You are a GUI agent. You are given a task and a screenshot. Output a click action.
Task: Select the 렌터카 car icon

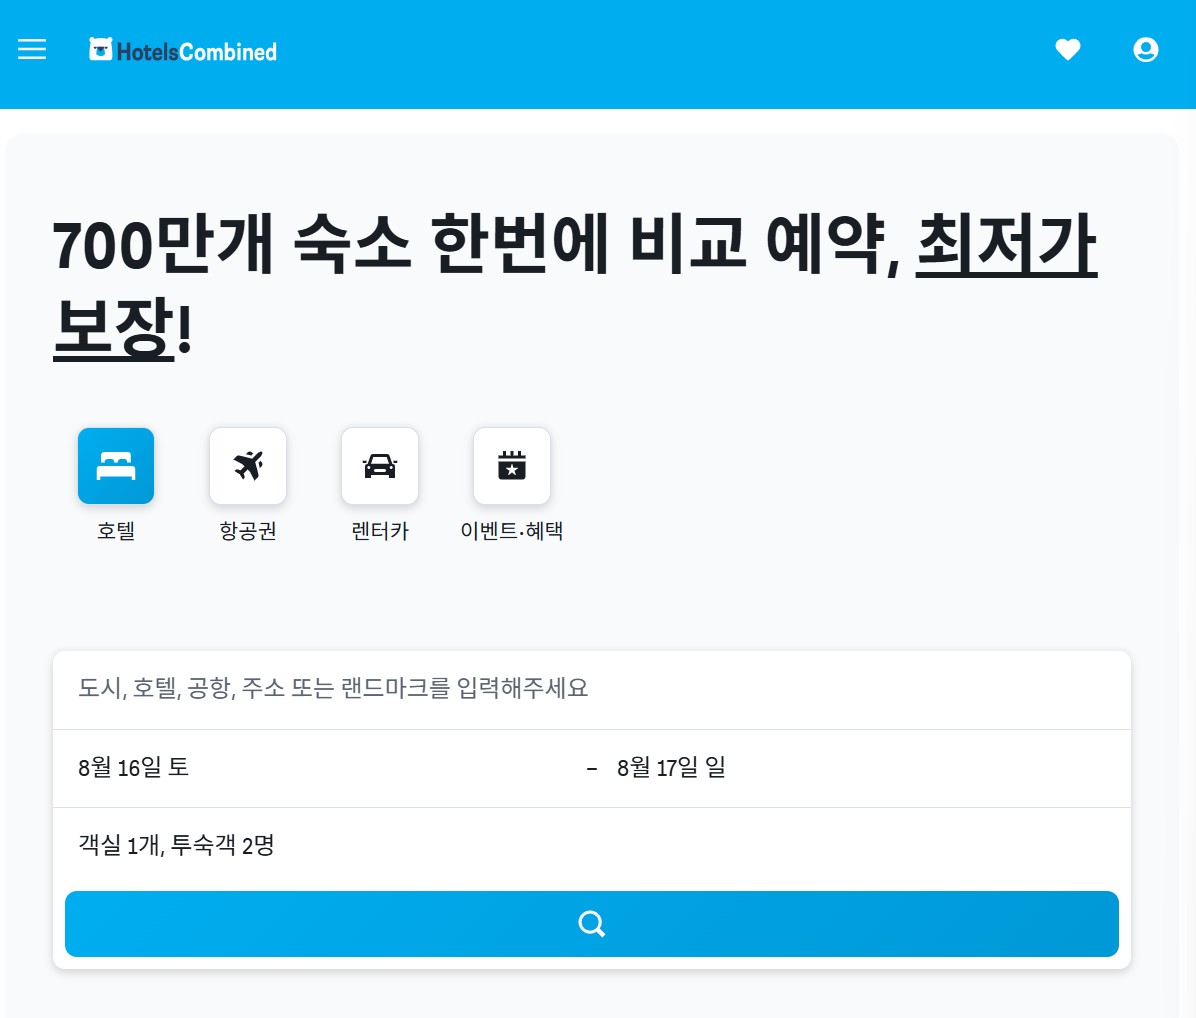380,466
